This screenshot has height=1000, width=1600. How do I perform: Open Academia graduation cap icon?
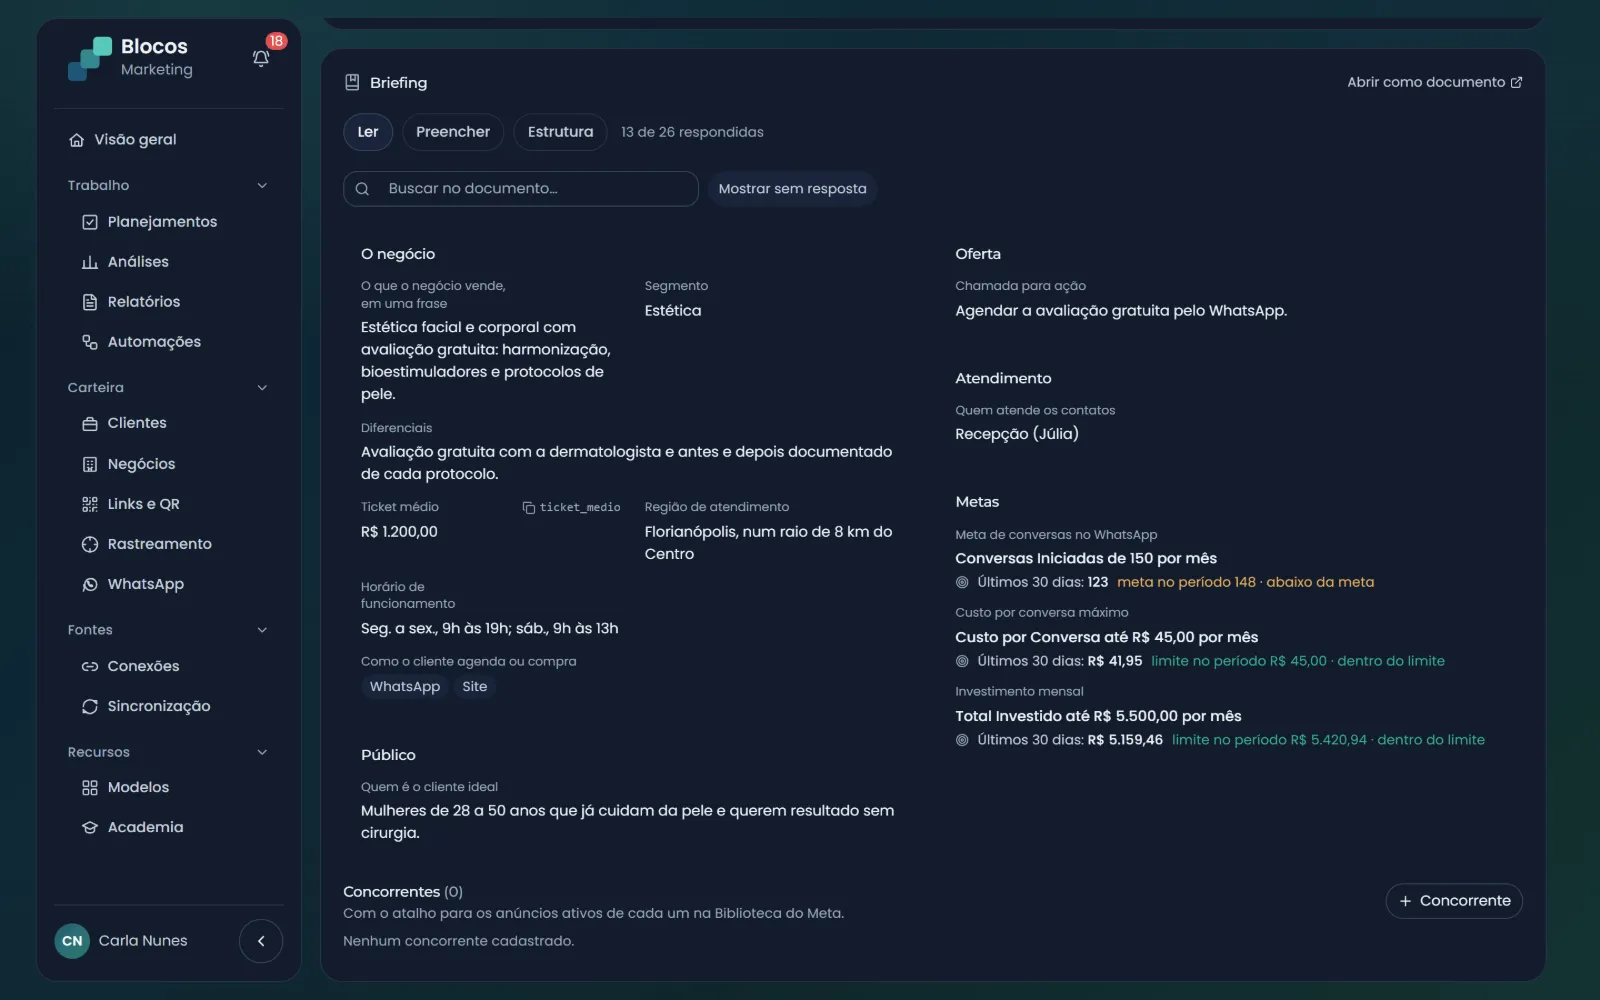pyautogui.click(x=90, y=827)
